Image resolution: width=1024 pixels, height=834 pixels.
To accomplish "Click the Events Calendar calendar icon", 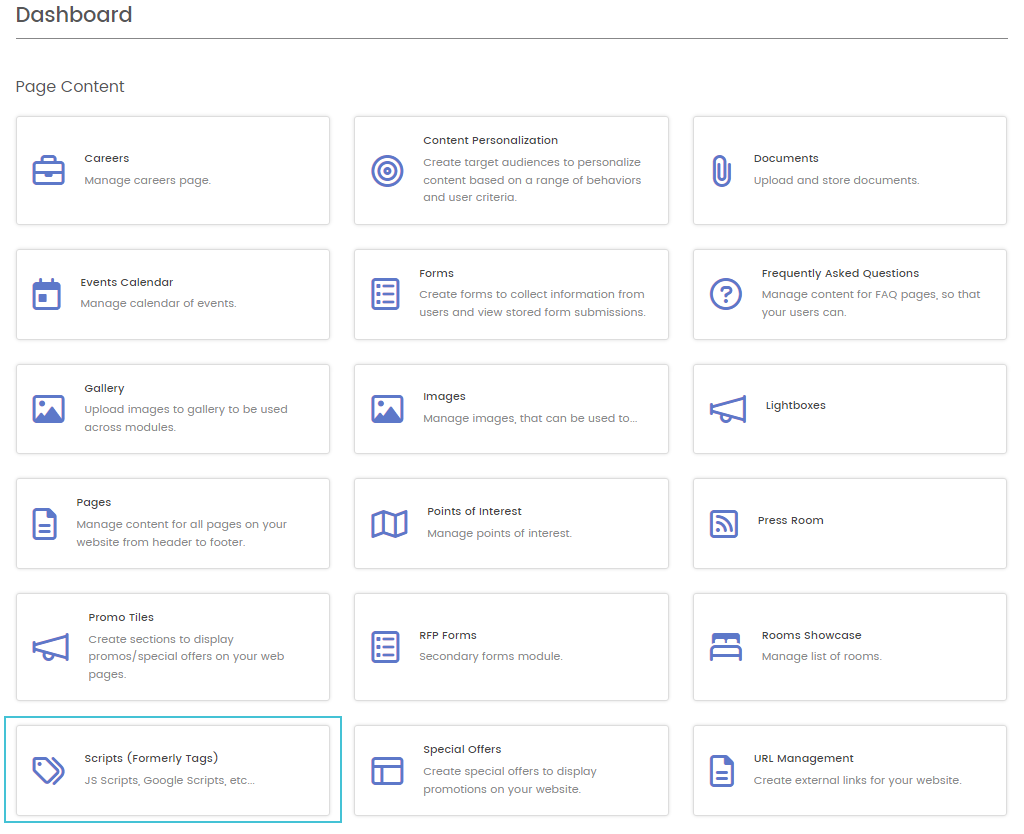I will pos(46,294).
